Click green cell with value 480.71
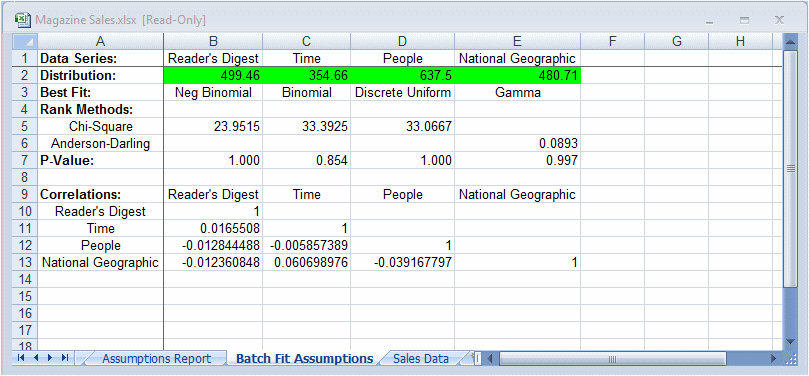This screenshot has height=376, width=809. (x=517, y=76)
